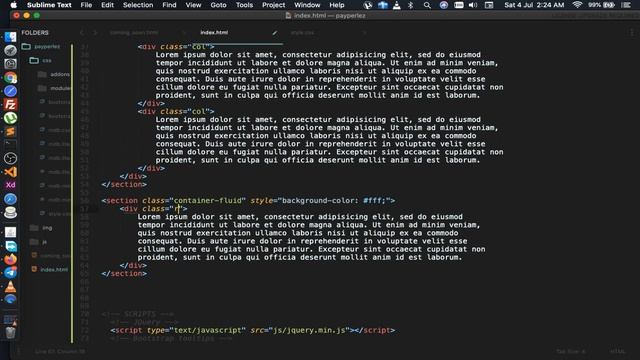Open Adobe Illustrator orange dock icon

coord(11,172)
